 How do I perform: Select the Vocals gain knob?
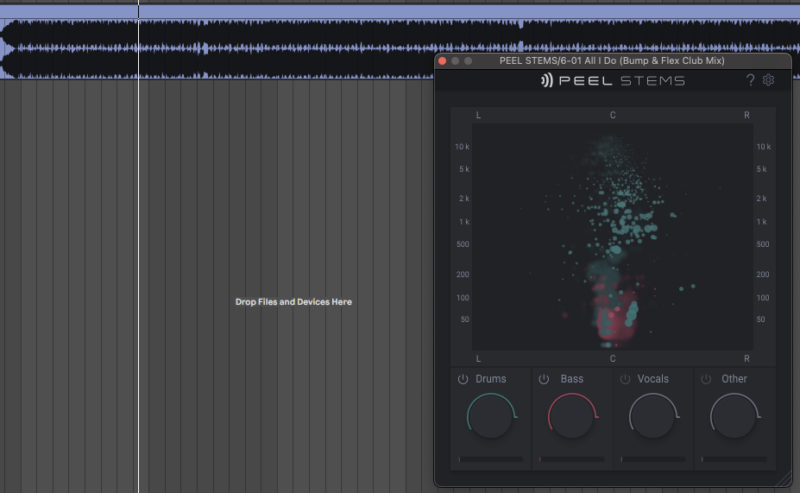[x=652, y=416]
